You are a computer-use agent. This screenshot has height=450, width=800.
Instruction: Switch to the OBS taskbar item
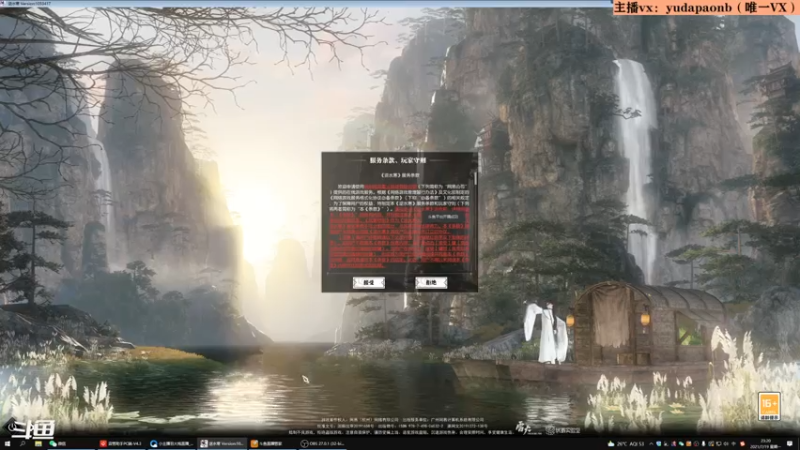[x=322, y=444]
